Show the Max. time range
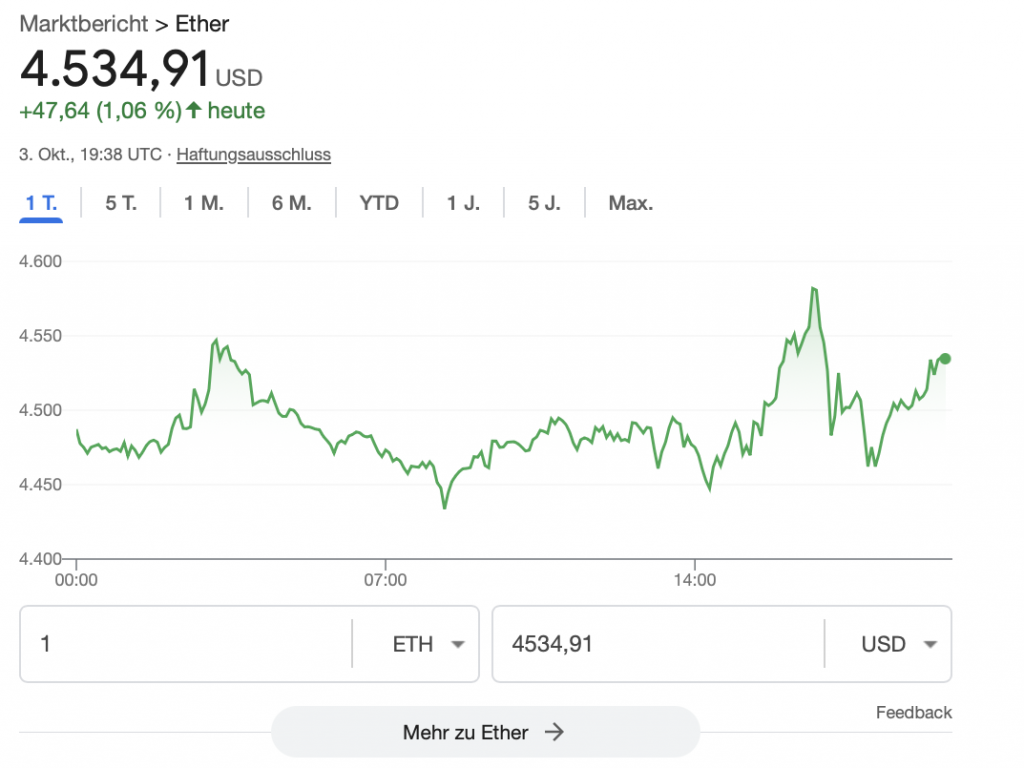 click(x=631, y=203)
